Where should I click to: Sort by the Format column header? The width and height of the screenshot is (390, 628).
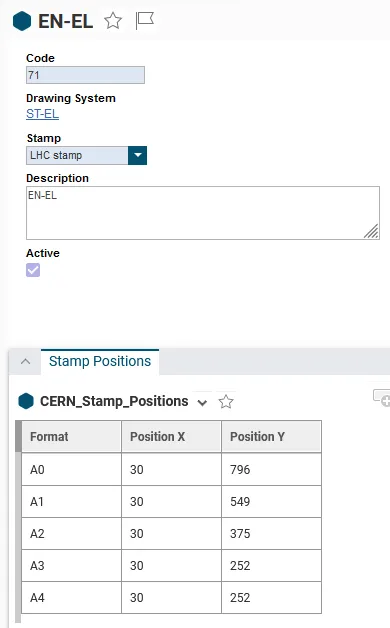[71, 437]
